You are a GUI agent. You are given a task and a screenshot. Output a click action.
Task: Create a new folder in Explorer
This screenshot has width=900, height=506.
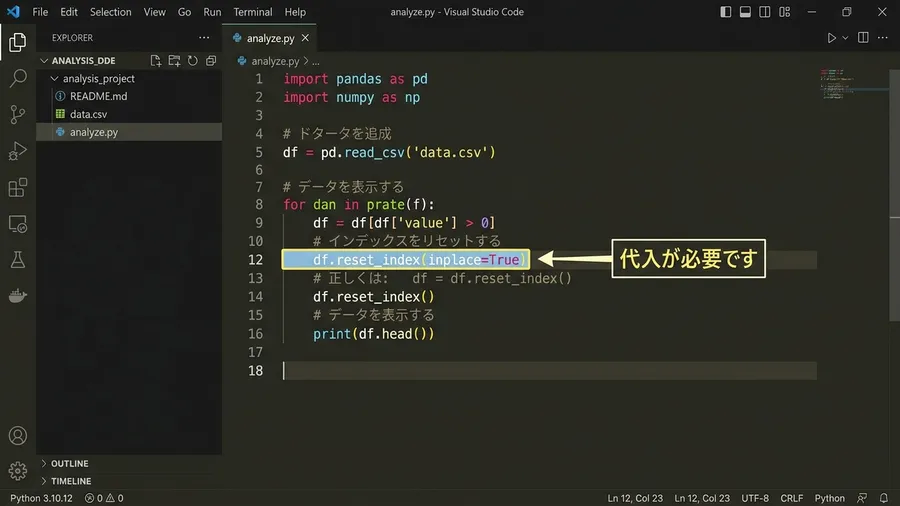coord(174,61)
